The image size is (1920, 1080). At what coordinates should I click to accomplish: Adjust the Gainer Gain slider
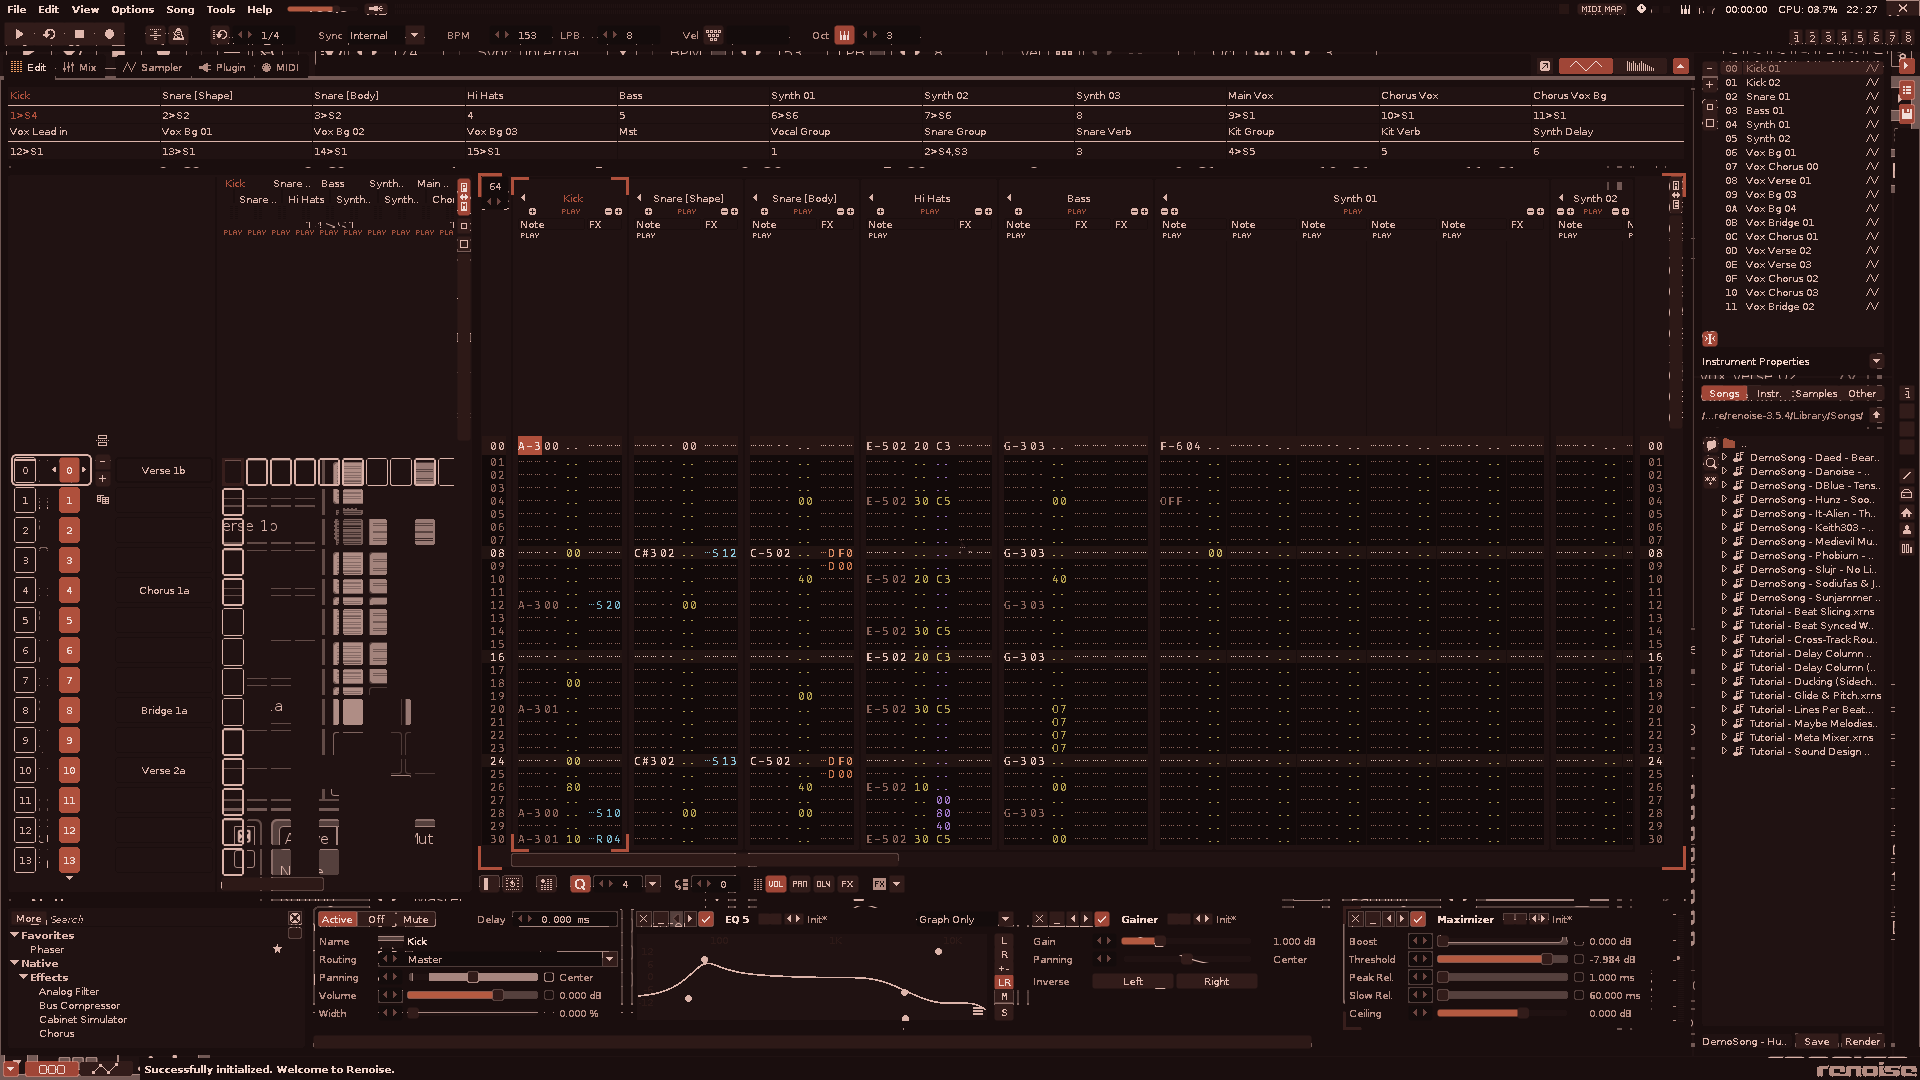click(1184, 941)
